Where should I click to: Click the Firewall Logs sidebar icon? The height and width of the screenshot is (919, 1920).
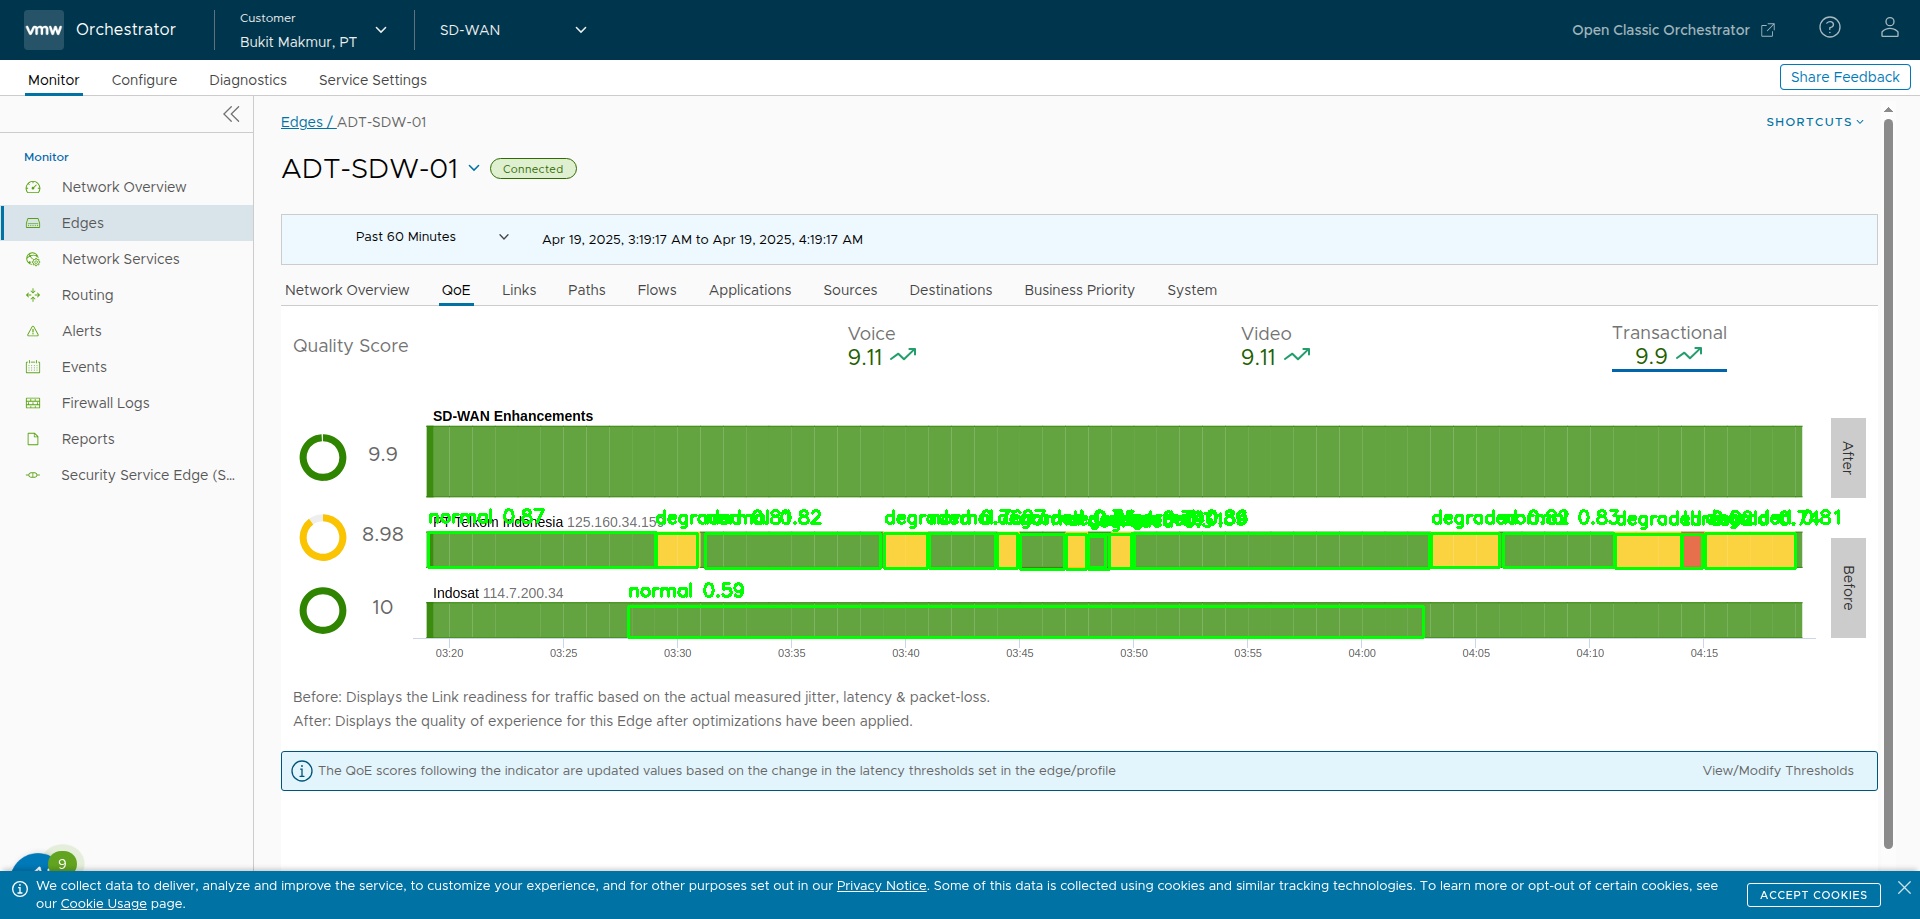coord(33,403)
